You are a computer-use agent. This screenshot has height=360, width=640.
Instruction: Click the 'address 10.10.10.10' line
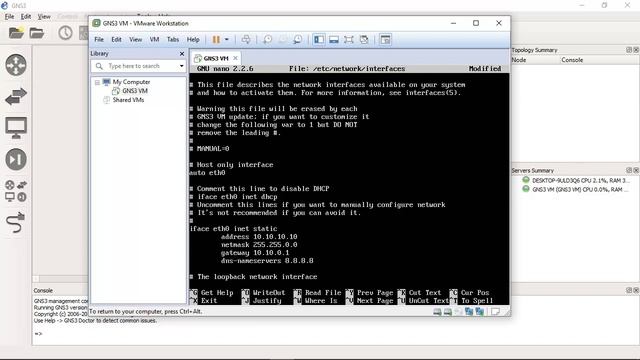[x=259, y=237]
